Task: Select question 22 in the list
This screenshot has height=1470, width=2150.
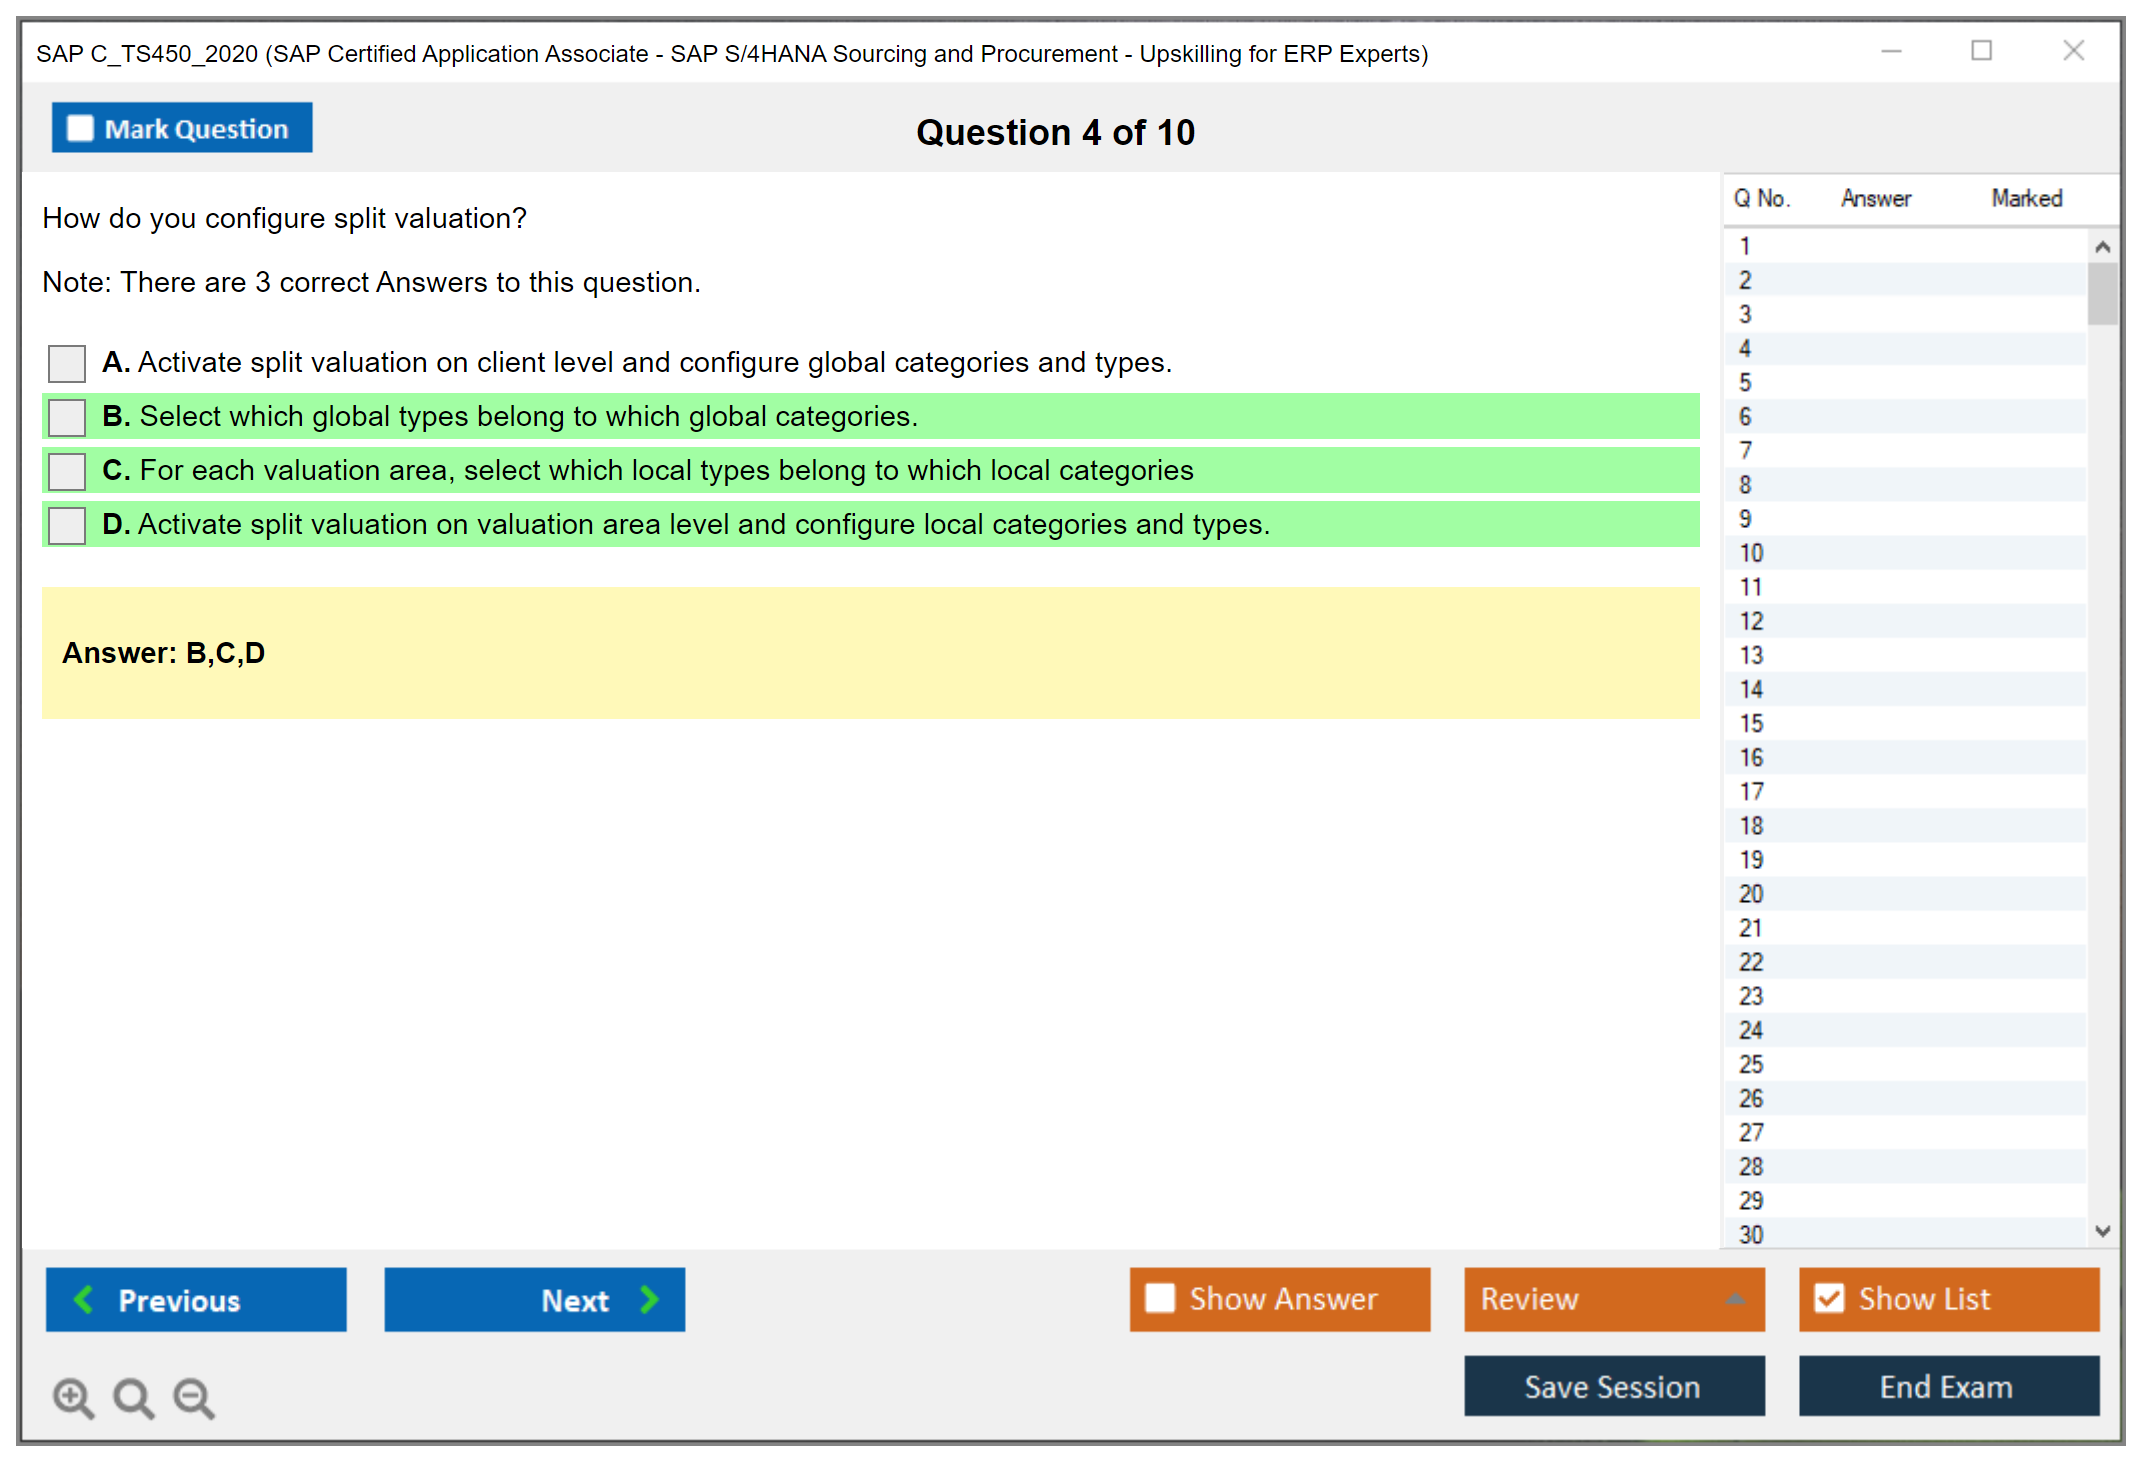Action: tap(1751, 962)
